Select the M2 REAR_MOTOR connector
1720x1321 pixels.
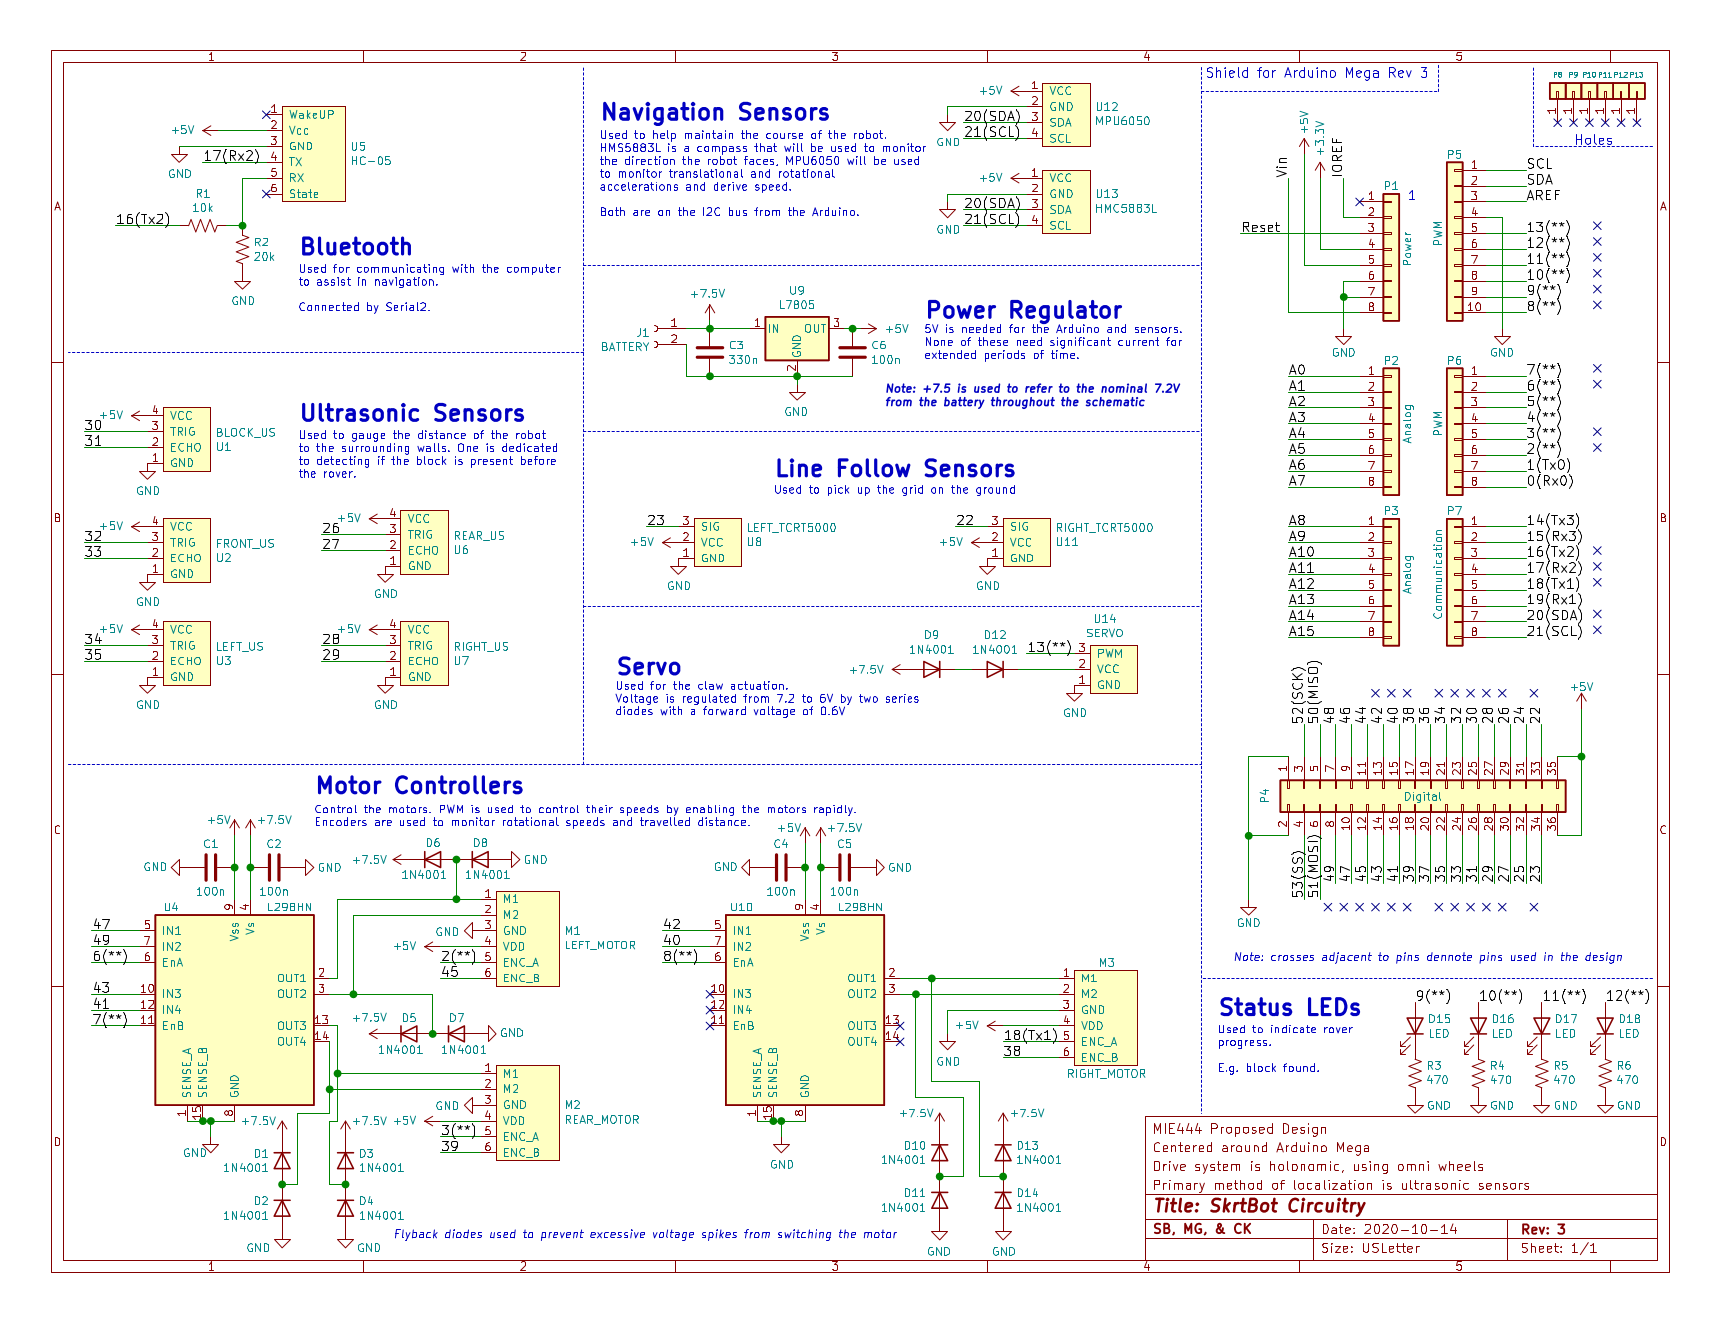click(528, 1113)
